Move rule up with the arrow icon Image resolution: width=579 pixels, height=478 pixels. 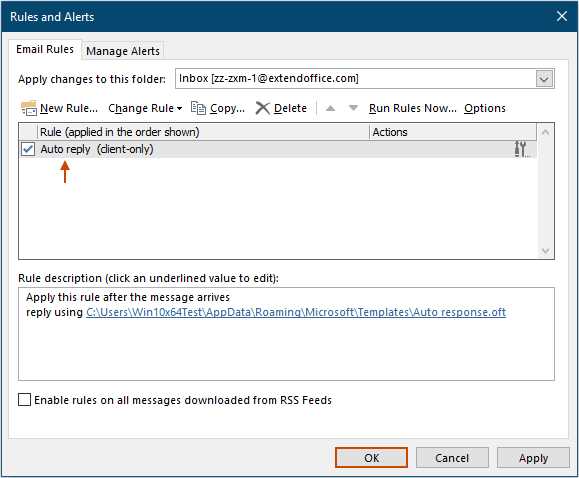click(x=330, y=108)
